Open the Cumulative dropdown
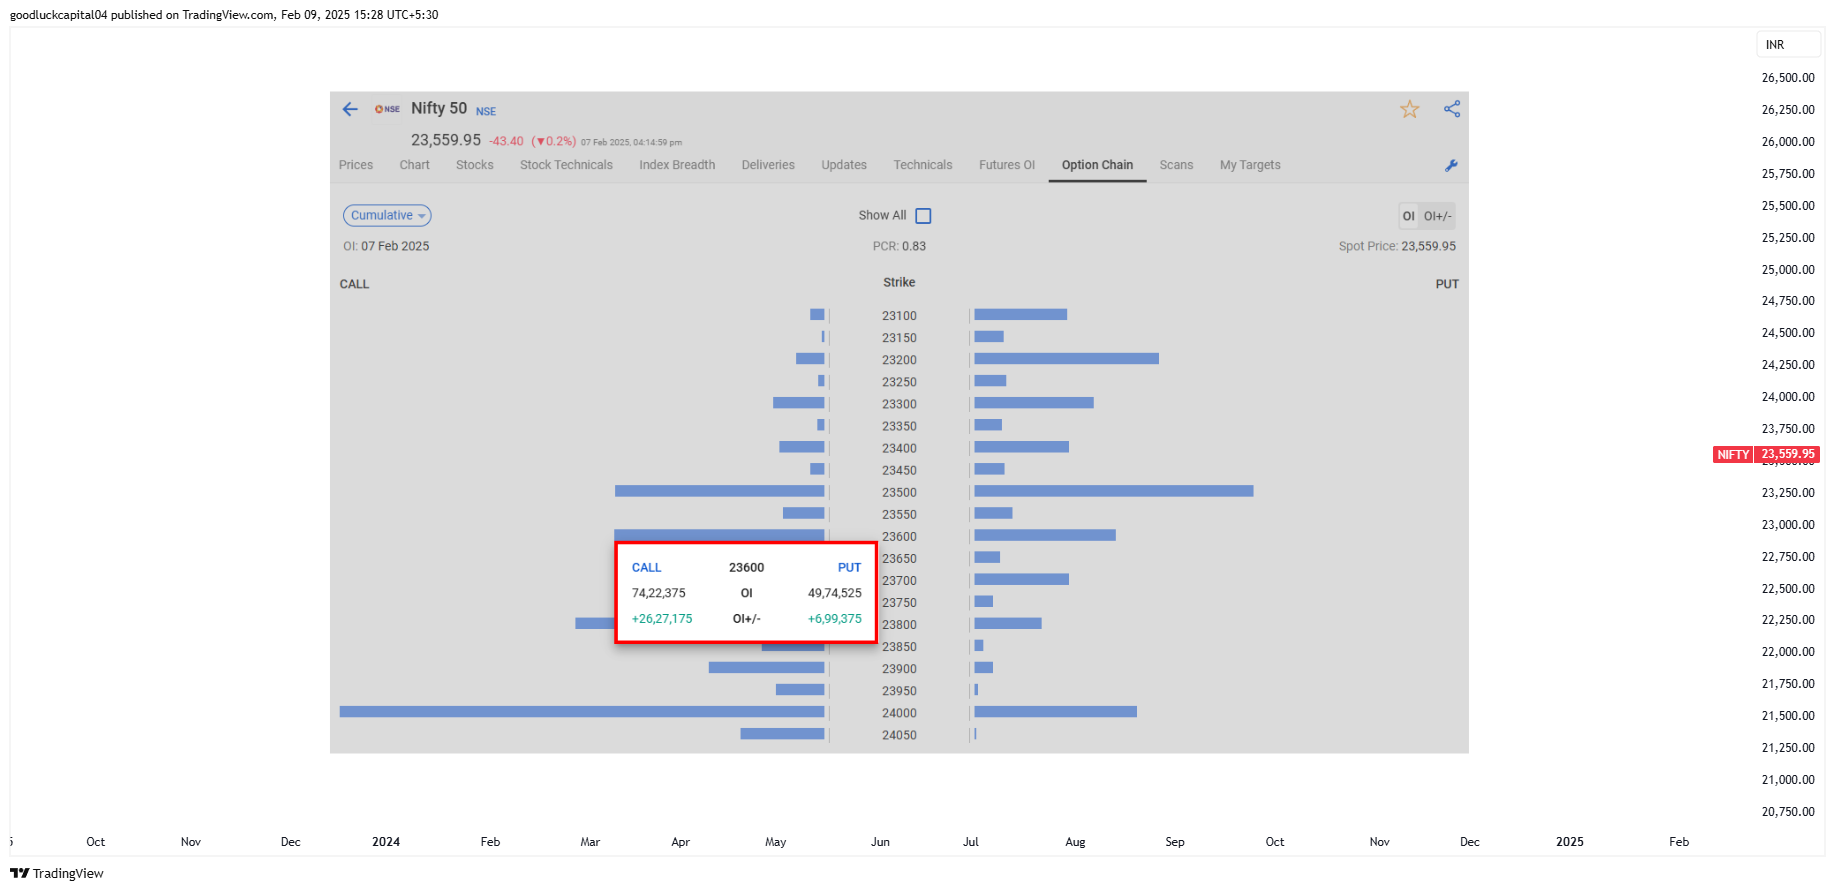Viewport: 1835px width, 891px height. click(387, 215)
